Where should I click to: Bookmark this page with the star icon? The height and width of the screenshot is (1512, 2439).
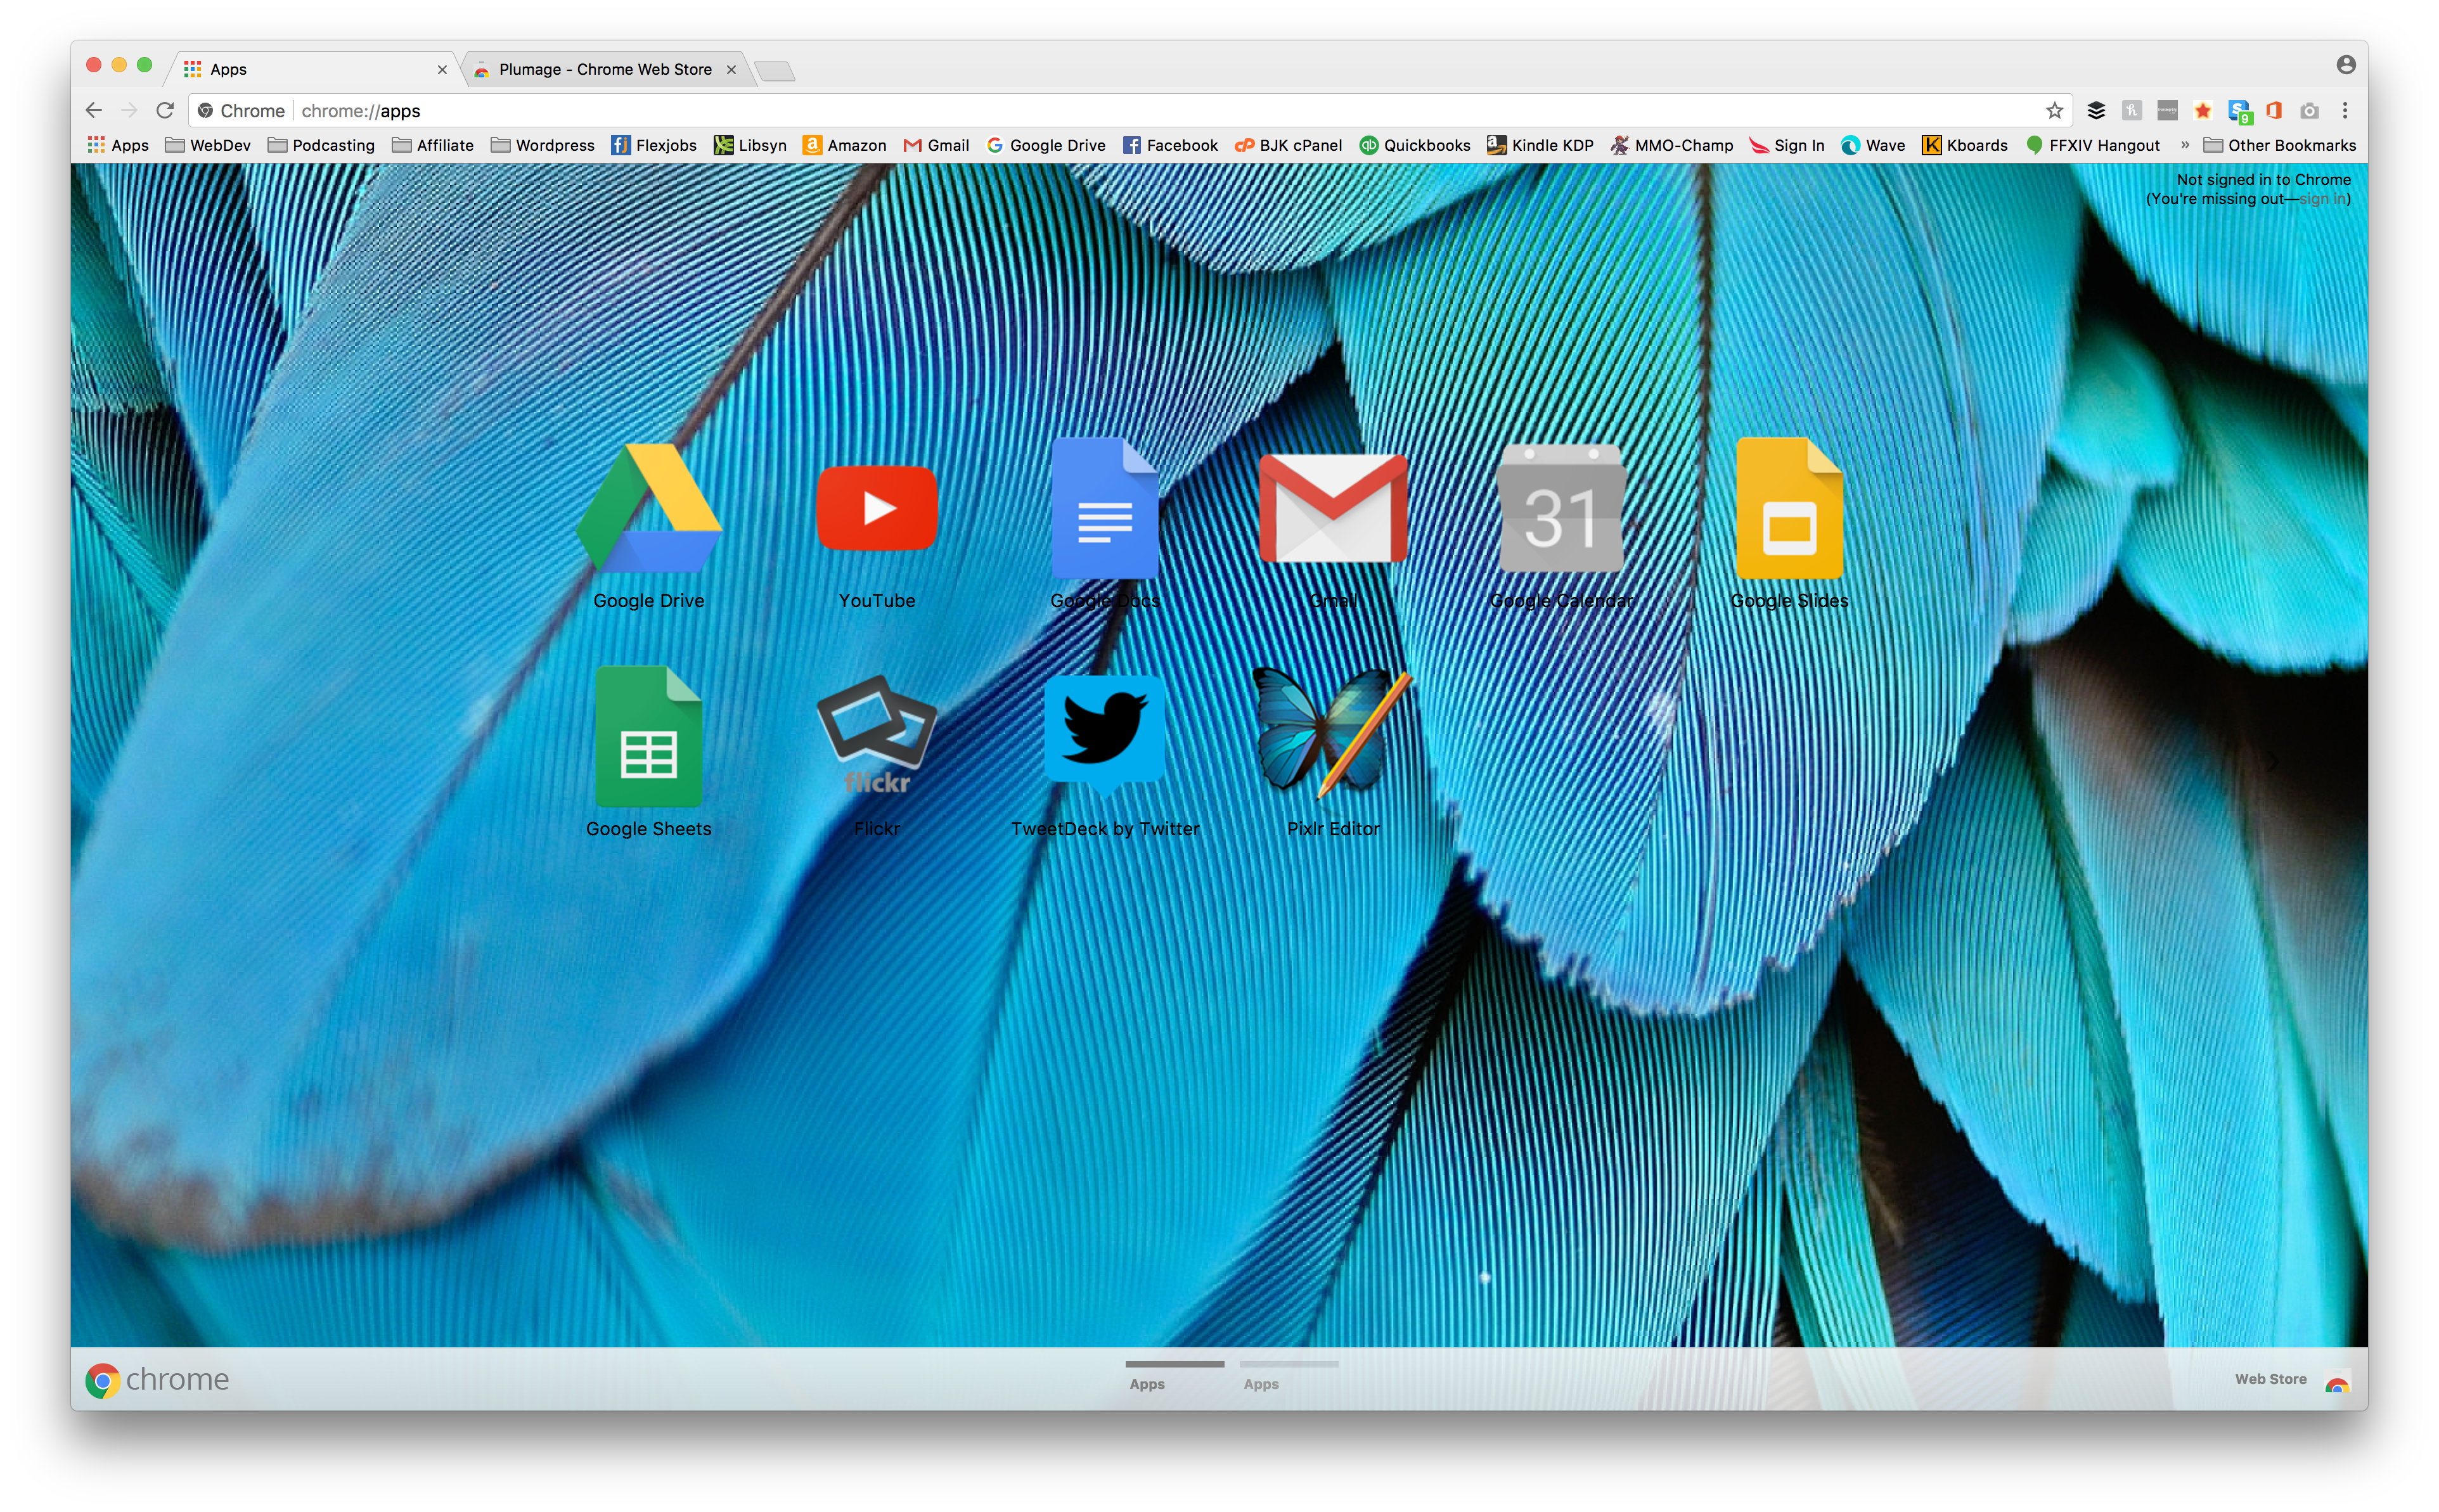coord(2054,111)
